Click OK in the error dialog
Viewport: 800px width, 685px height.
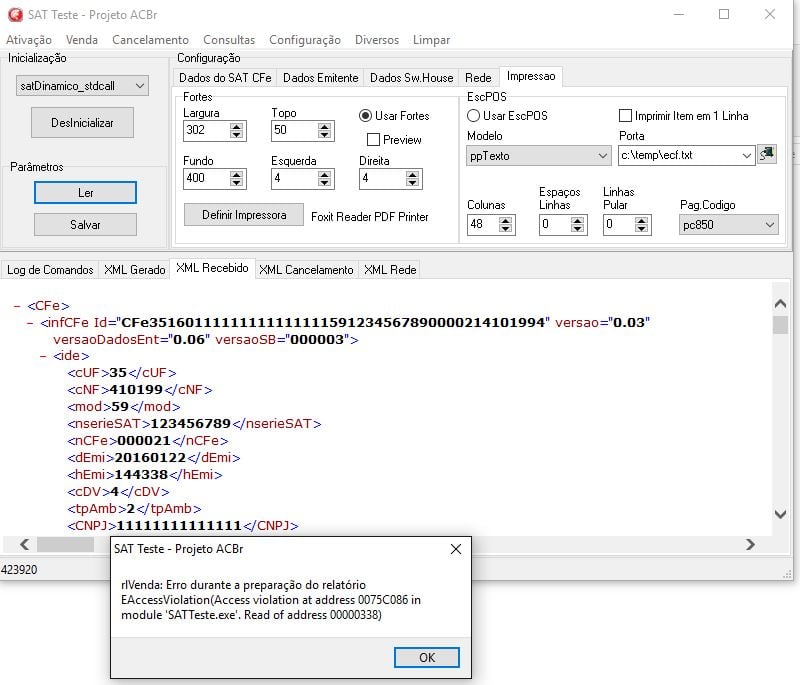tap(427, 657)
